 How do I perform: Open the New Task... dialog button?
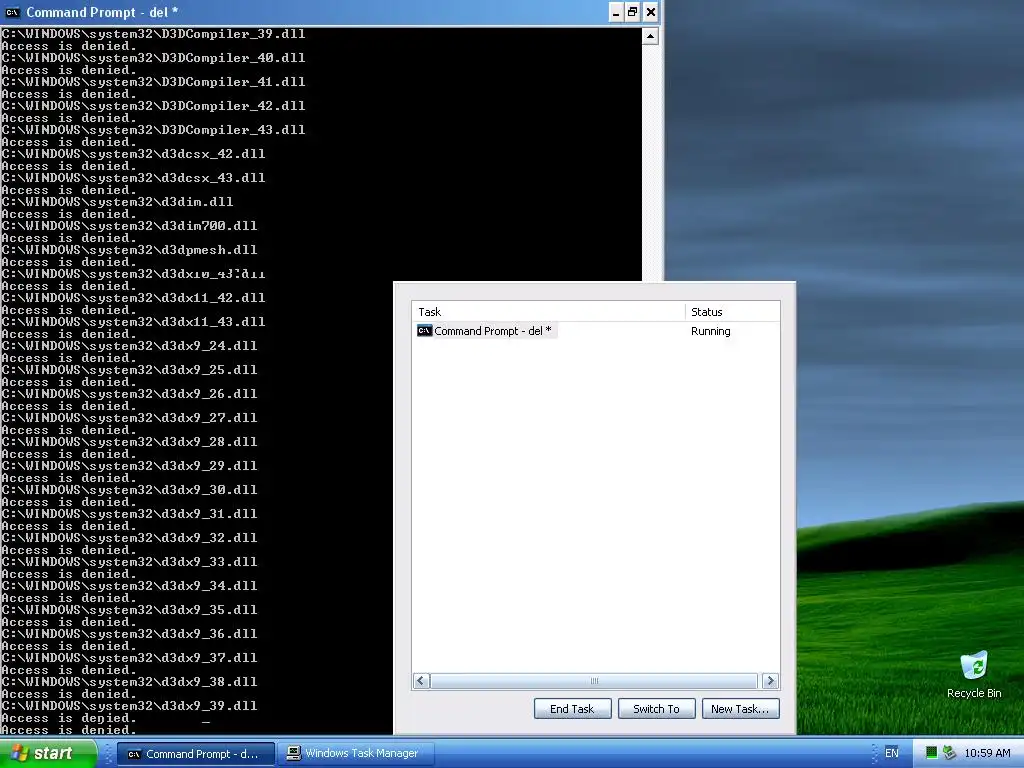pyautogui.click(x=740, y=709)
